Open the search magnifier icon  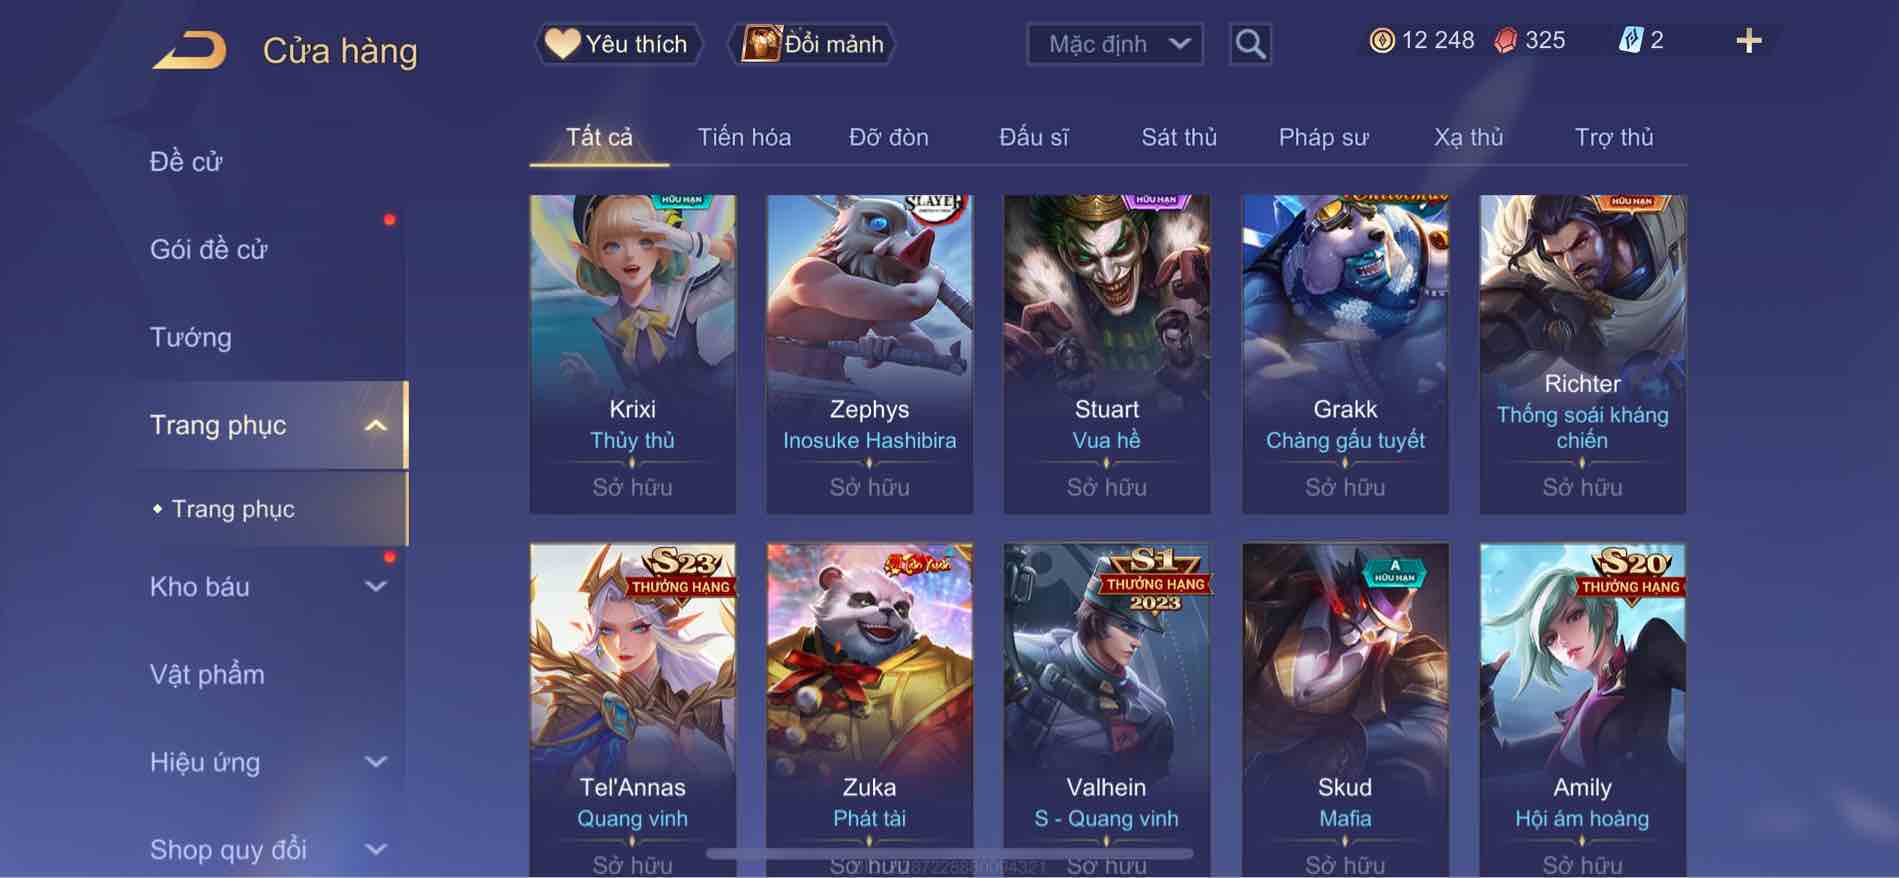pos(1250,44)
